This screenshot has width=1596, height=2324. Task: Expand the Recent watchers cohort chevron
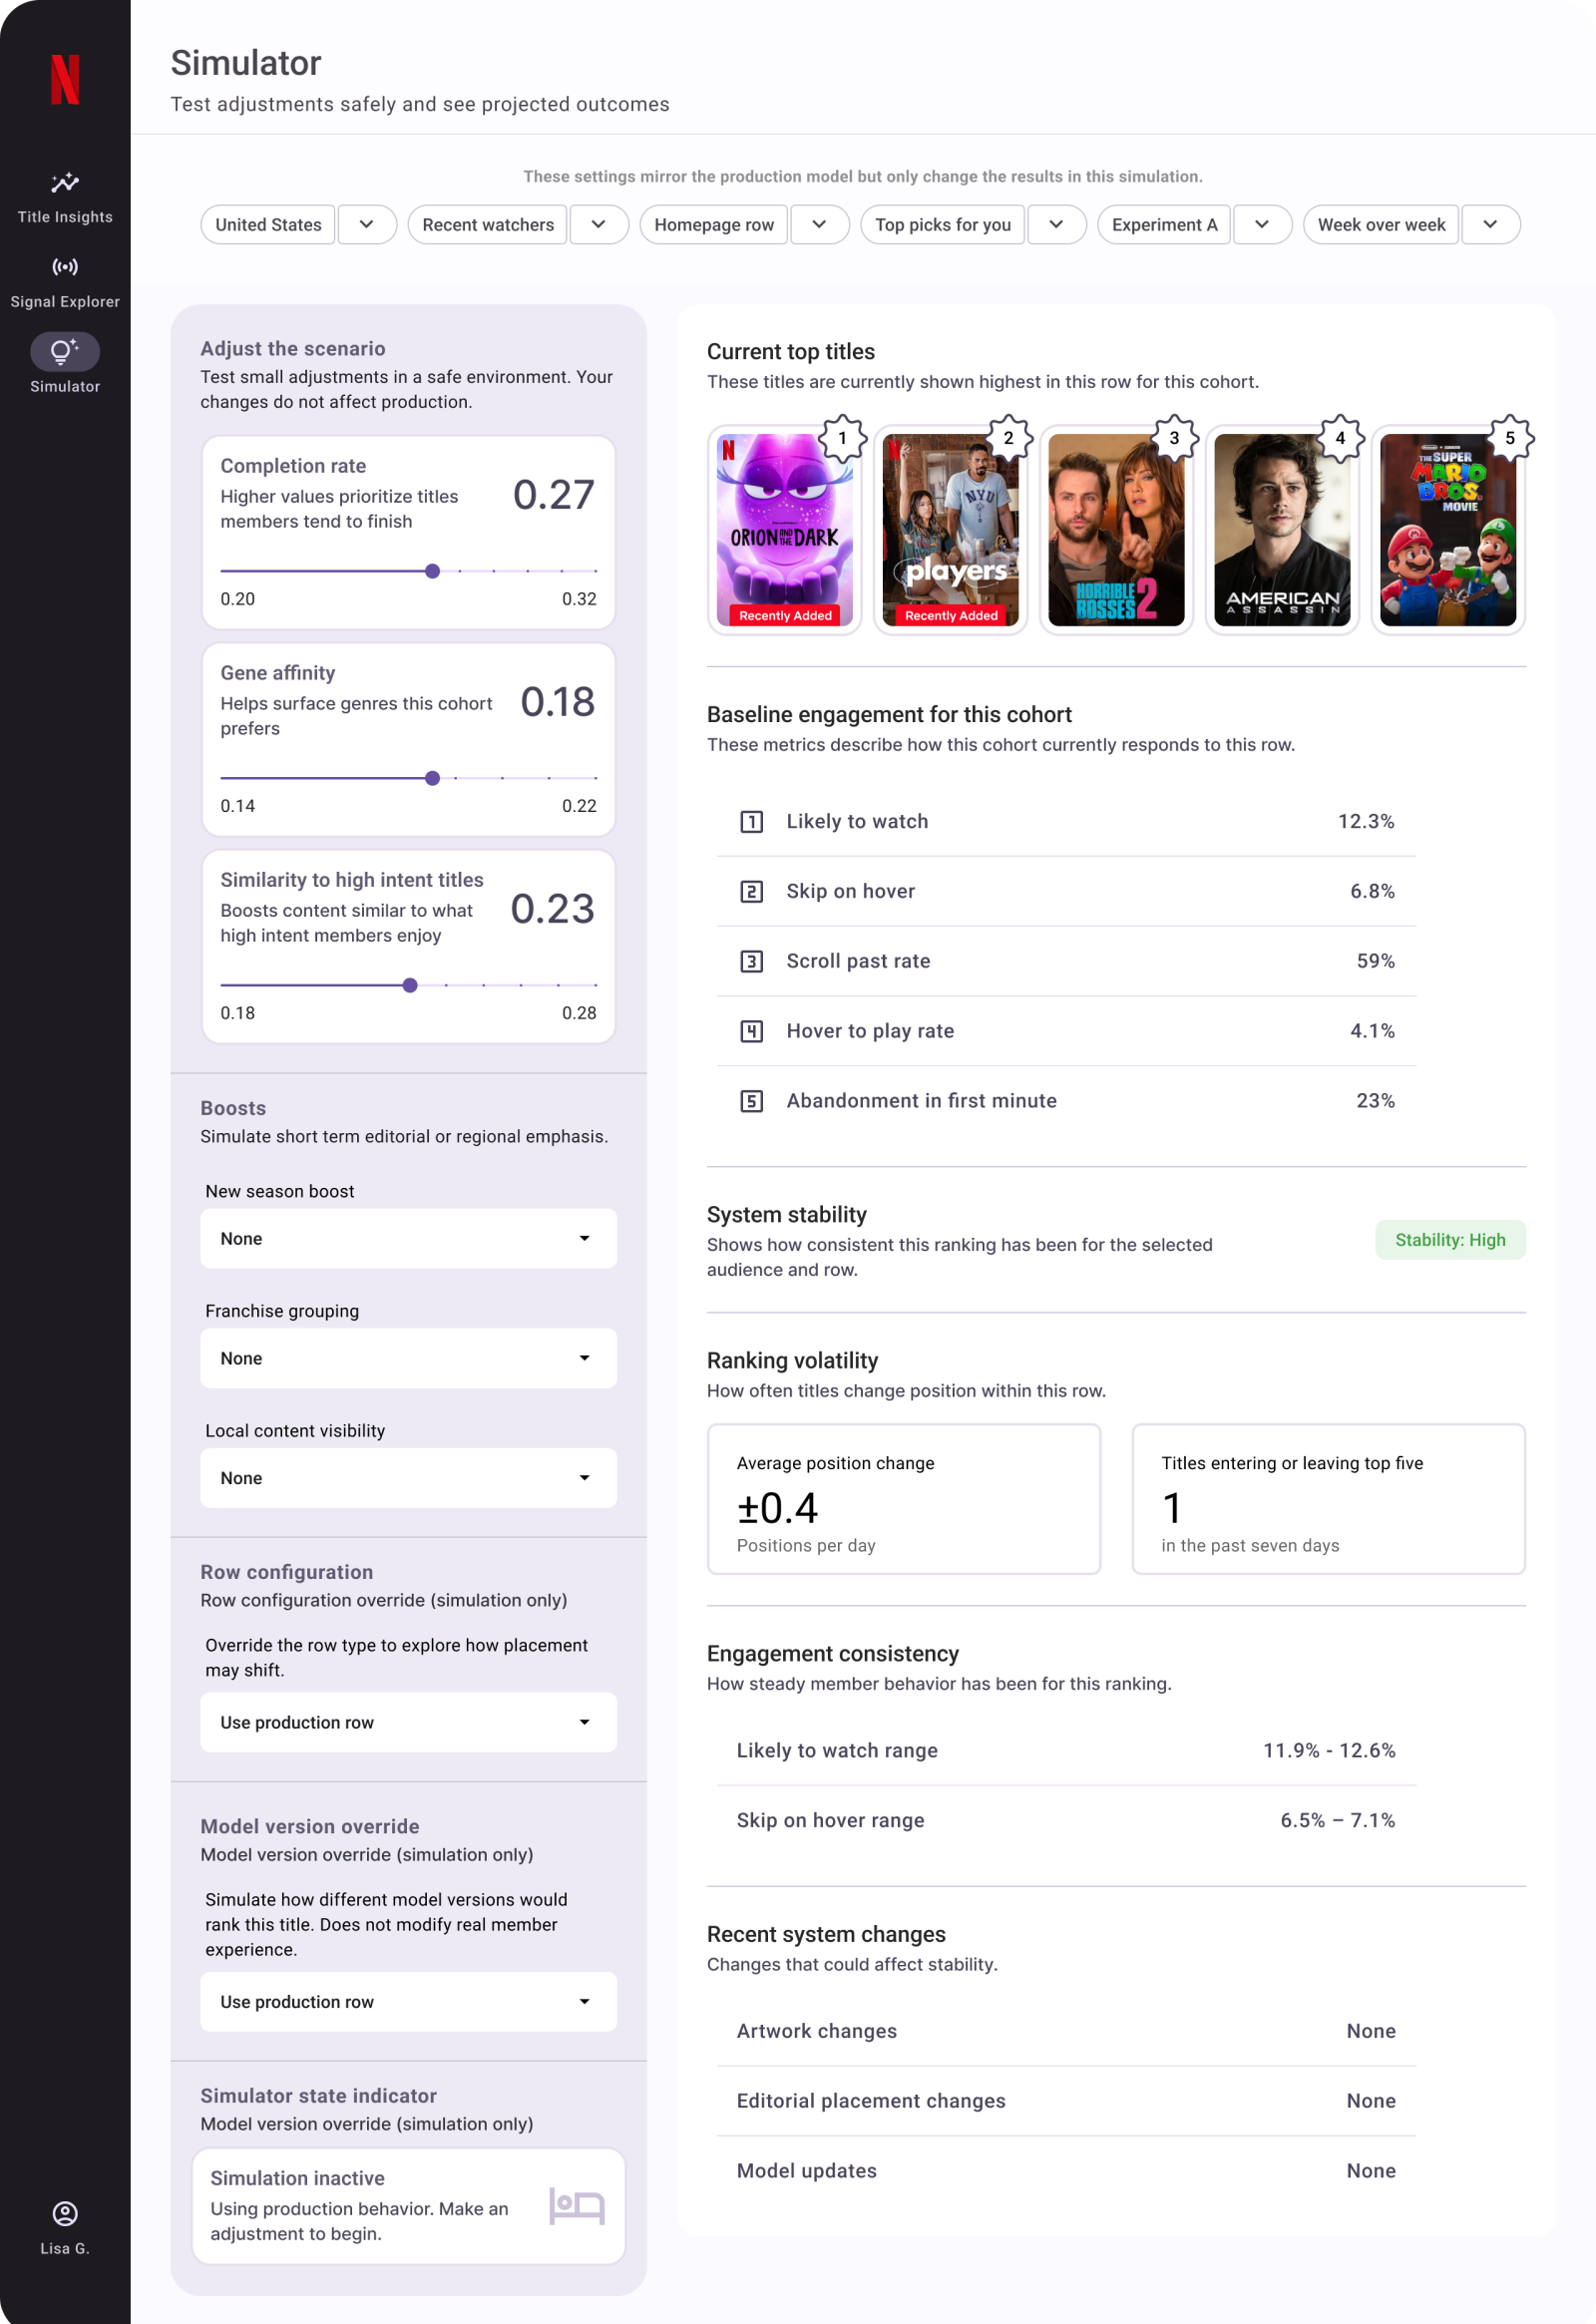point(598,225)
